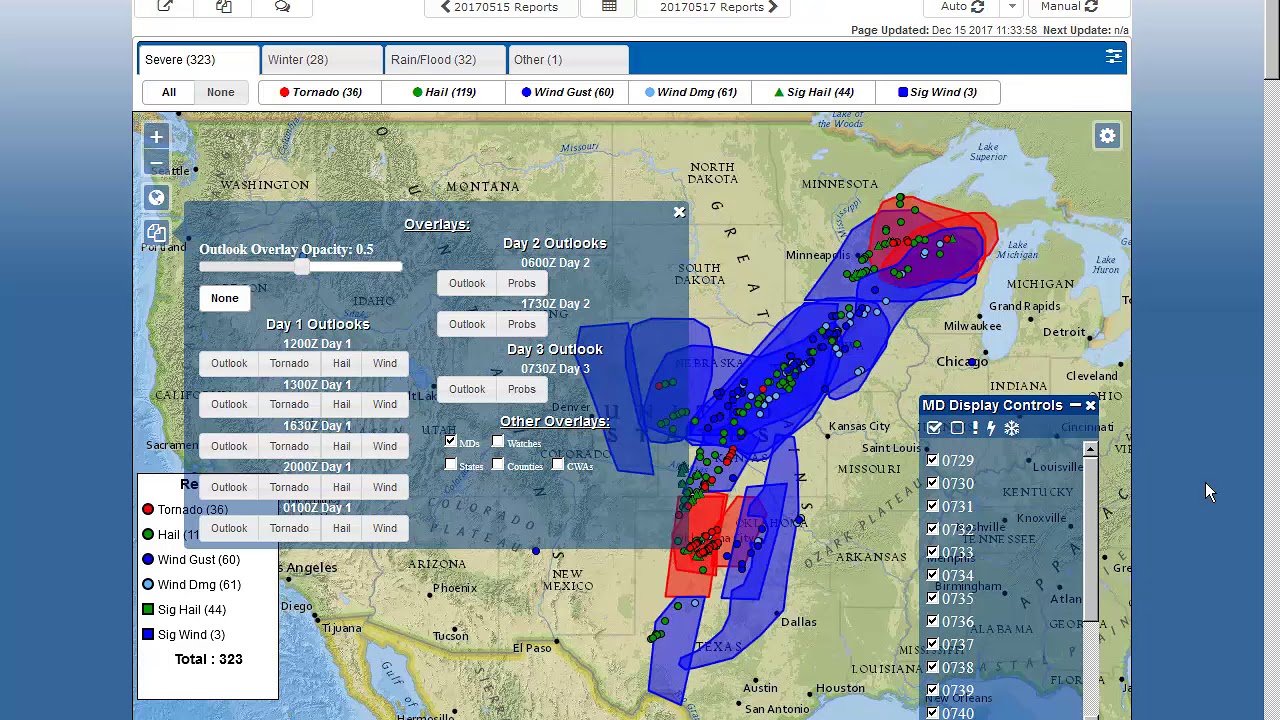Click the MD list scrollbar up arrow

pos(1090,450)
